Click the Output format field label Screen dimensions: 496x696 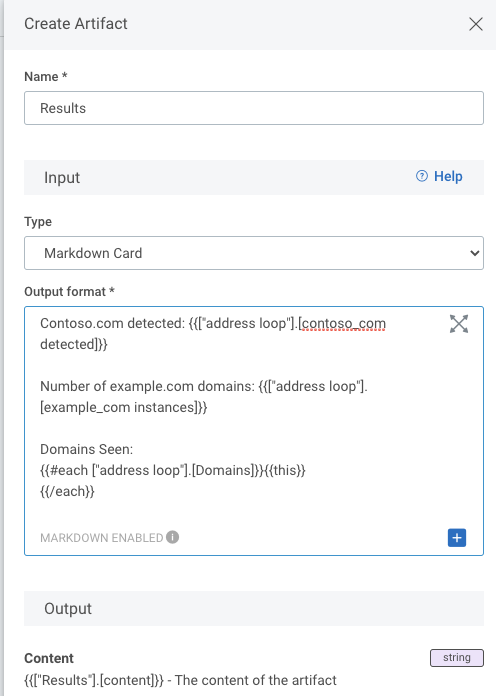click(69, 292)
